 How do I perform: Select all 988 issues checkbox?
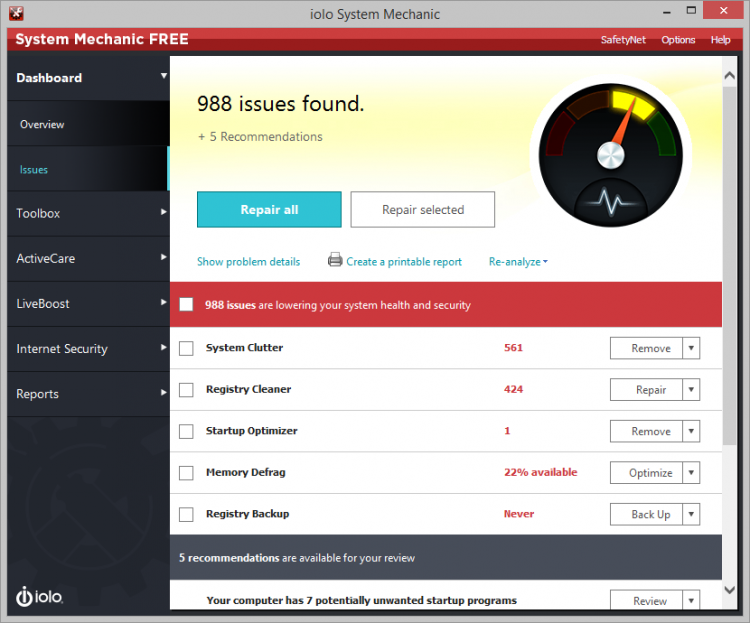[186, 305]
